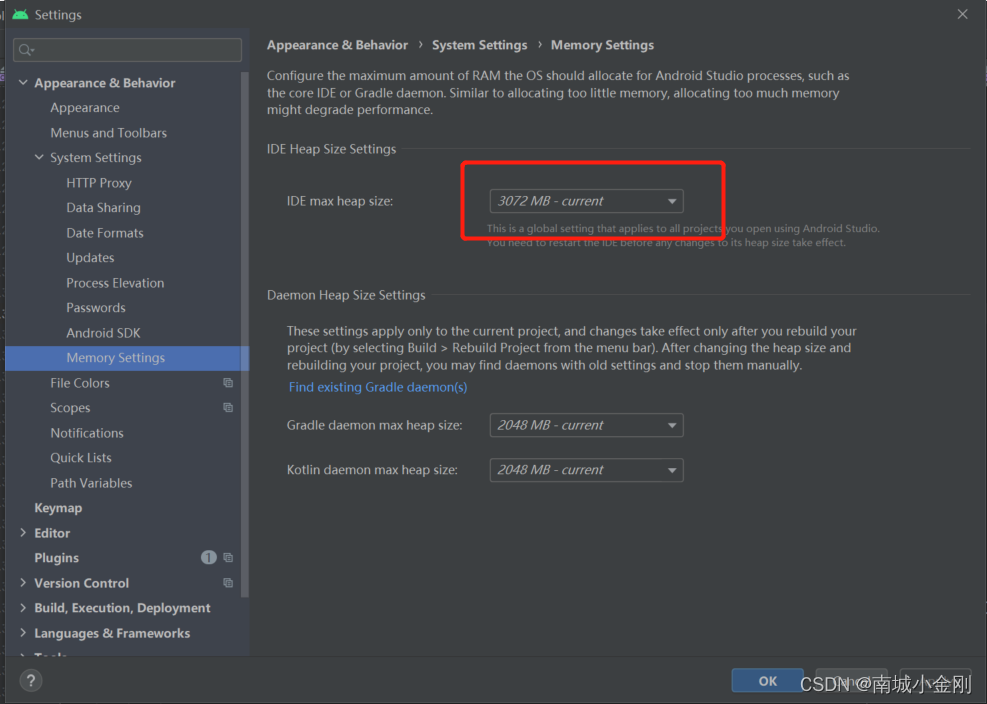This screenshot has width=987, height=704.
Task: Select the highlighted Memory Settings item
Action: tap(127, 358)
